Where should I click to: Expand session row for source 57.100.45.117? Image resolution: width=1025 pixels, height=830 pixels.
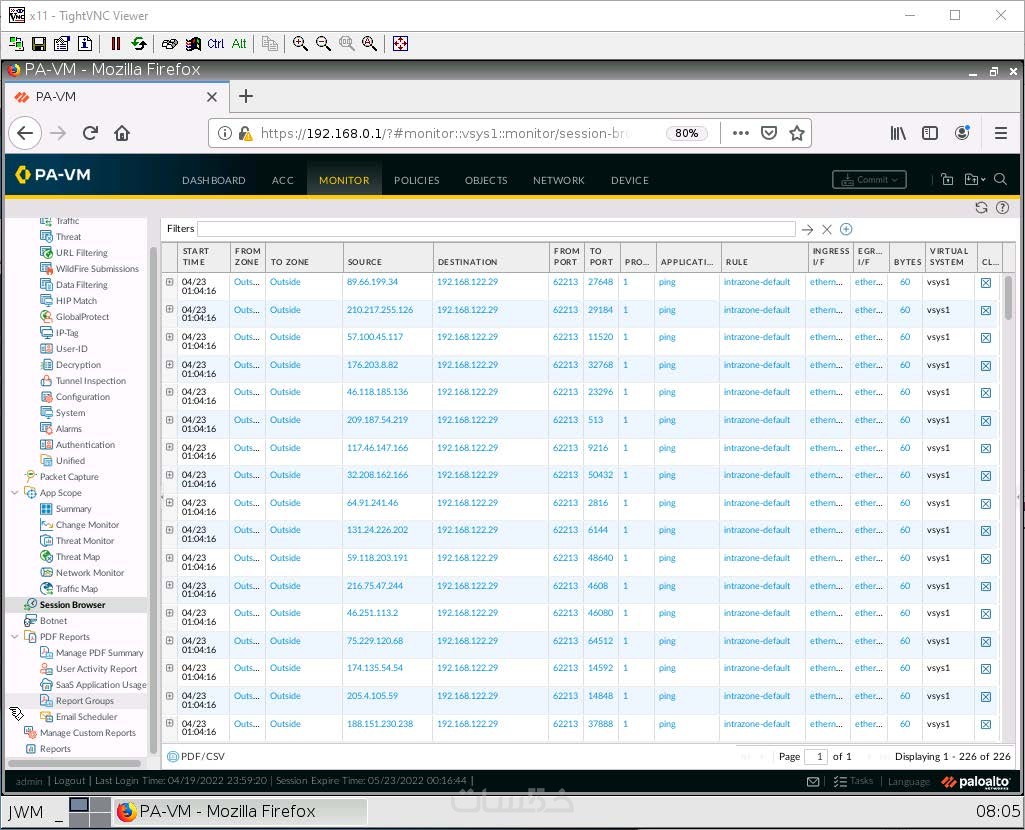click(169, 337)
